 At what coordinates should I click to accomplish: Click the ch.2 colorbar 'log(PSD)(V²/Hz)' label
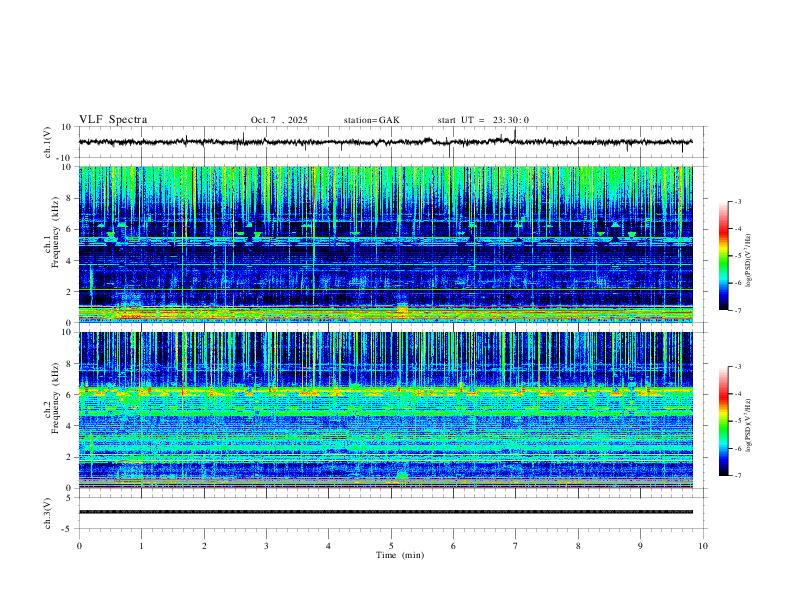(749, 425)
